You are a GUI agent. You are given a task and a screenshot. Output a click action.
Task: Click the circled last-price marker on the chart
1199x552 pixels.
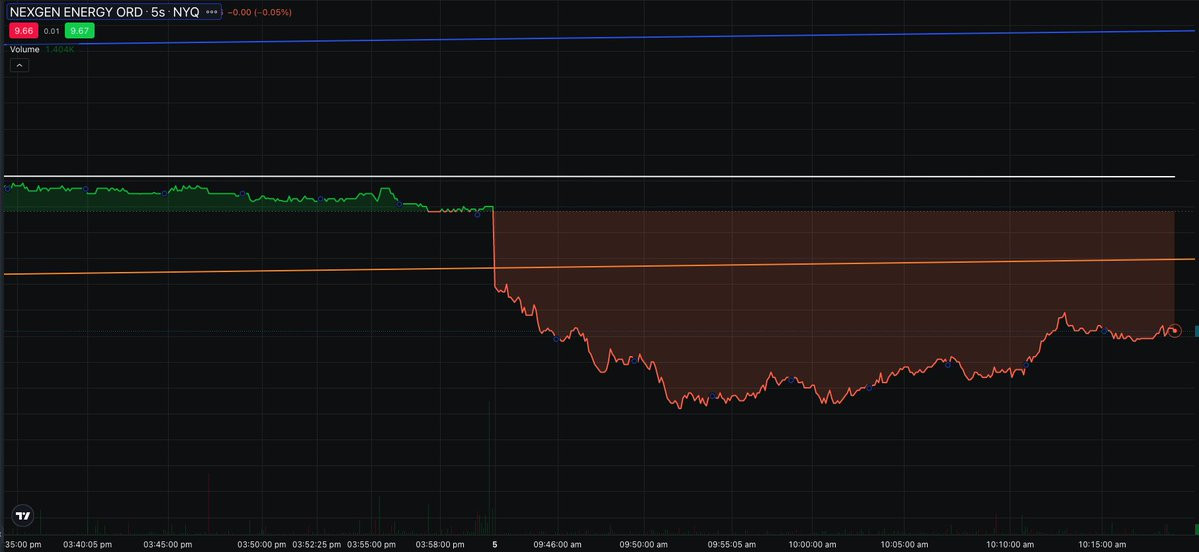point(1175,331)
